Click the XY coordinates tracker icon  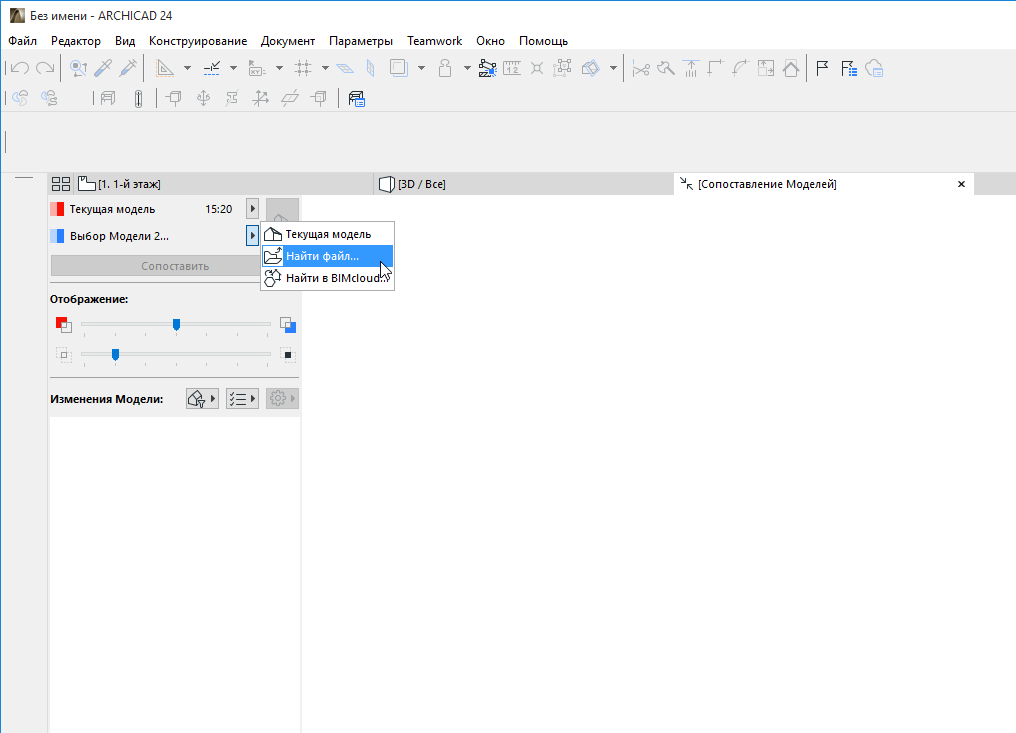[257, 68]
